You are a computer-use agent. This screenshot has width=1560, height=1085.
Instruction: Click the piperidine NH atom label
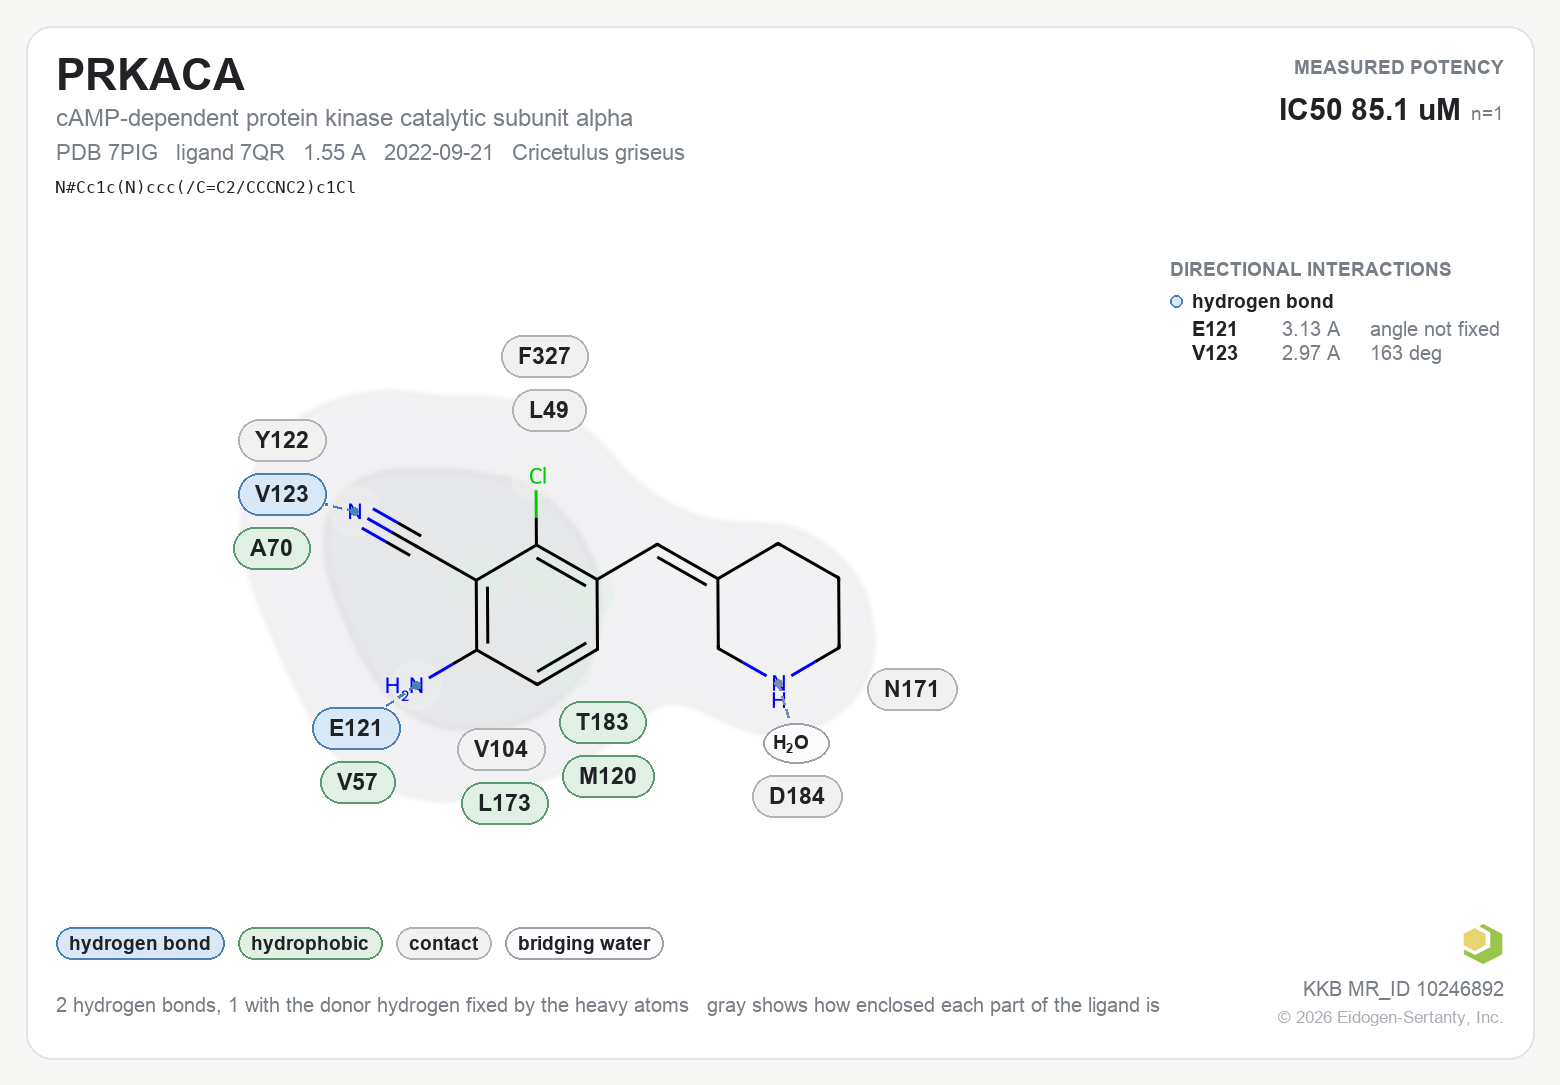click(778, 691)
